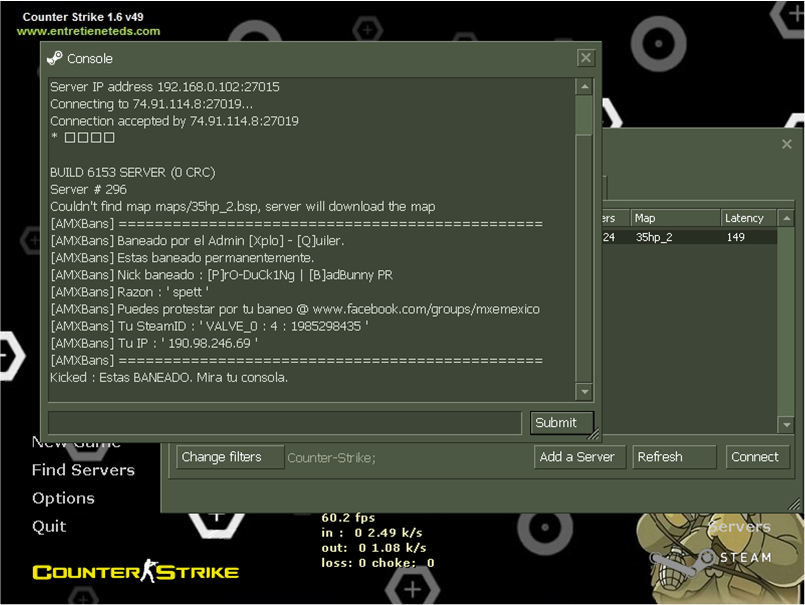Select the 35hp_2 server row
805x605 pixels.
(689, 237)
